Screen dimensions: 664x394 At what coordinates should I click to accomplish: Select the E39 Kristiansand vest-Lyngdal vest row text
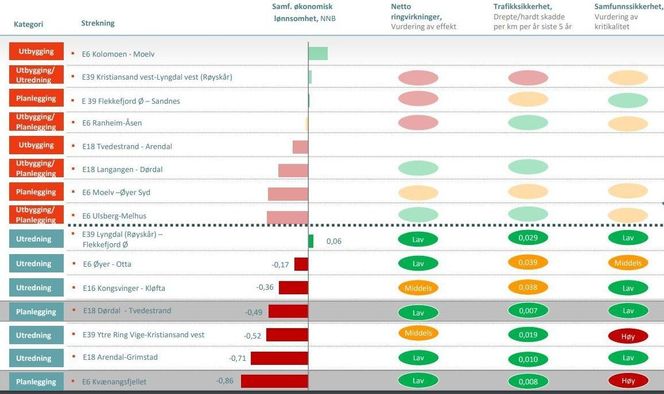pos(157,77)
